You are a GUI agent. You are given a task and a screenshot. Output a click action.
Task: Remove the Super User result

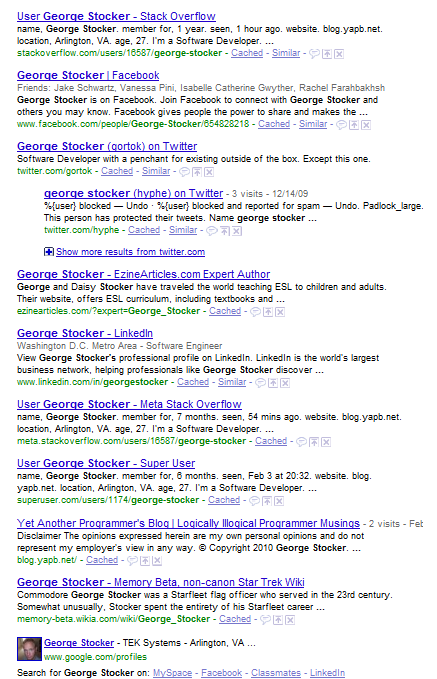pyautogui.click(x=280, y=501)
